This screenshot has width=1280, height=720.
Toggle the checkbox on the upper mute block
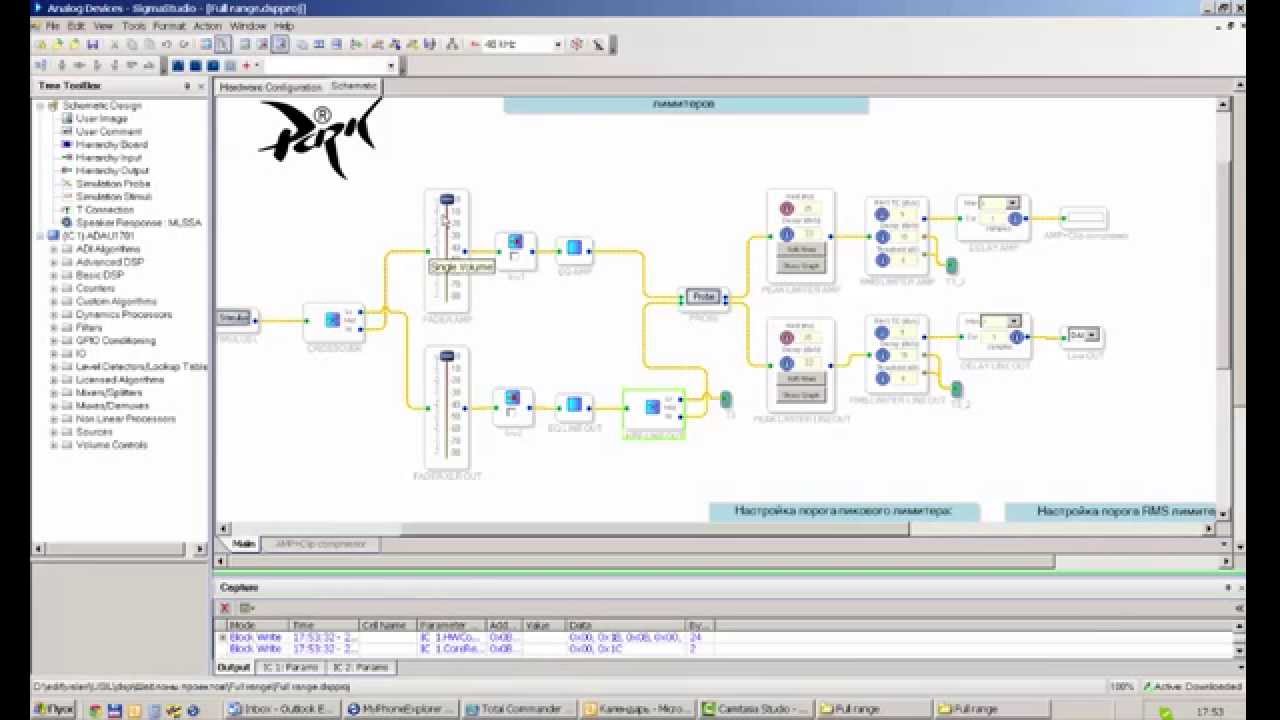point(514,256)
